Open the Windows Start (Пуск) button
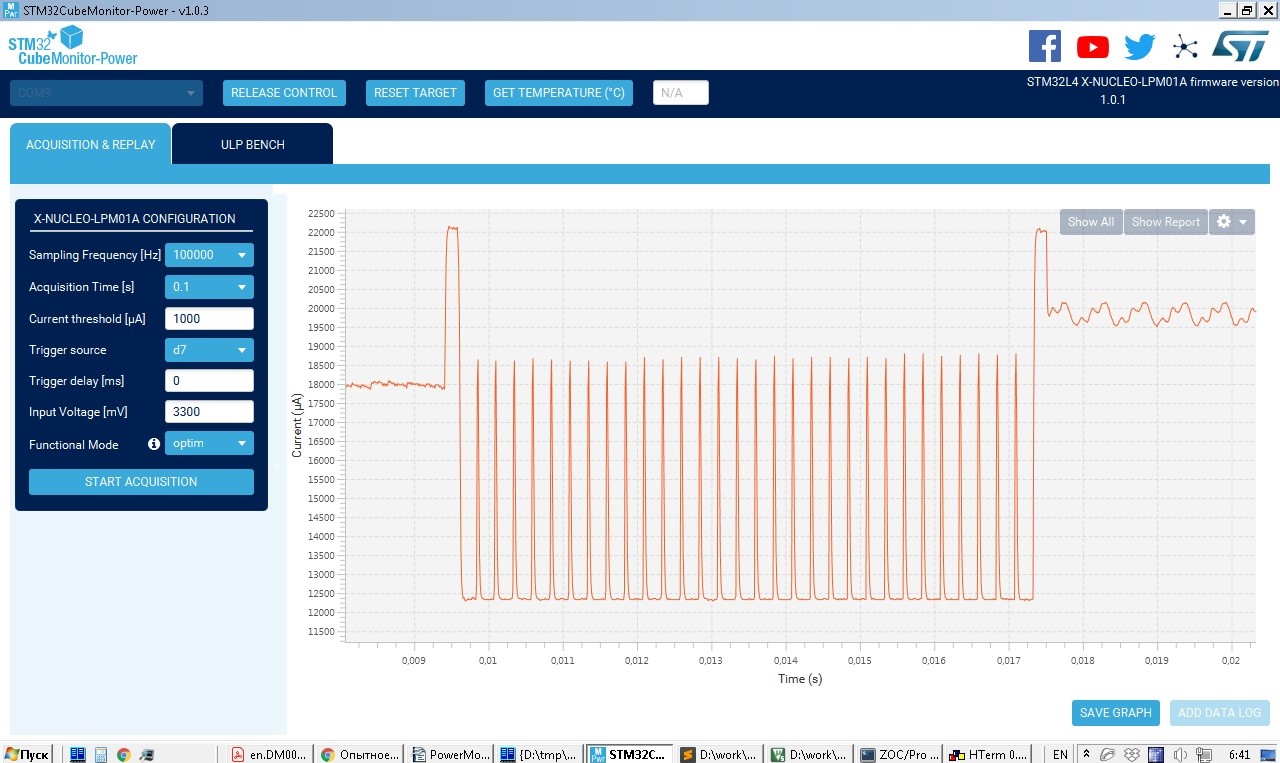The image size is (1280, 763). tap(27, 755)
